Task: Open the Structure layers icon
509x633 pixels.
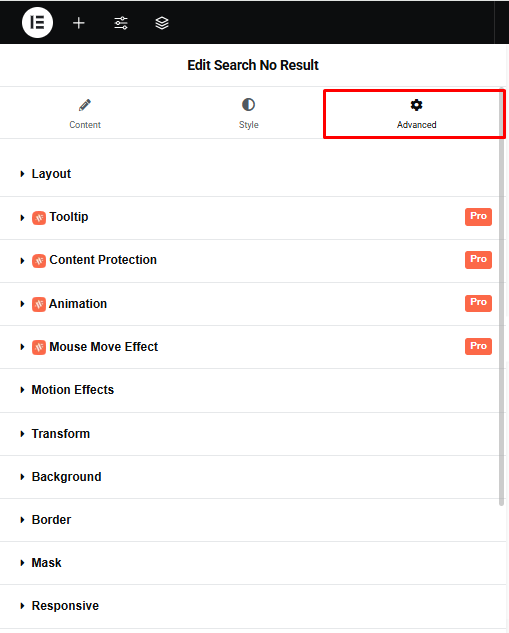Action: (162, 23)
